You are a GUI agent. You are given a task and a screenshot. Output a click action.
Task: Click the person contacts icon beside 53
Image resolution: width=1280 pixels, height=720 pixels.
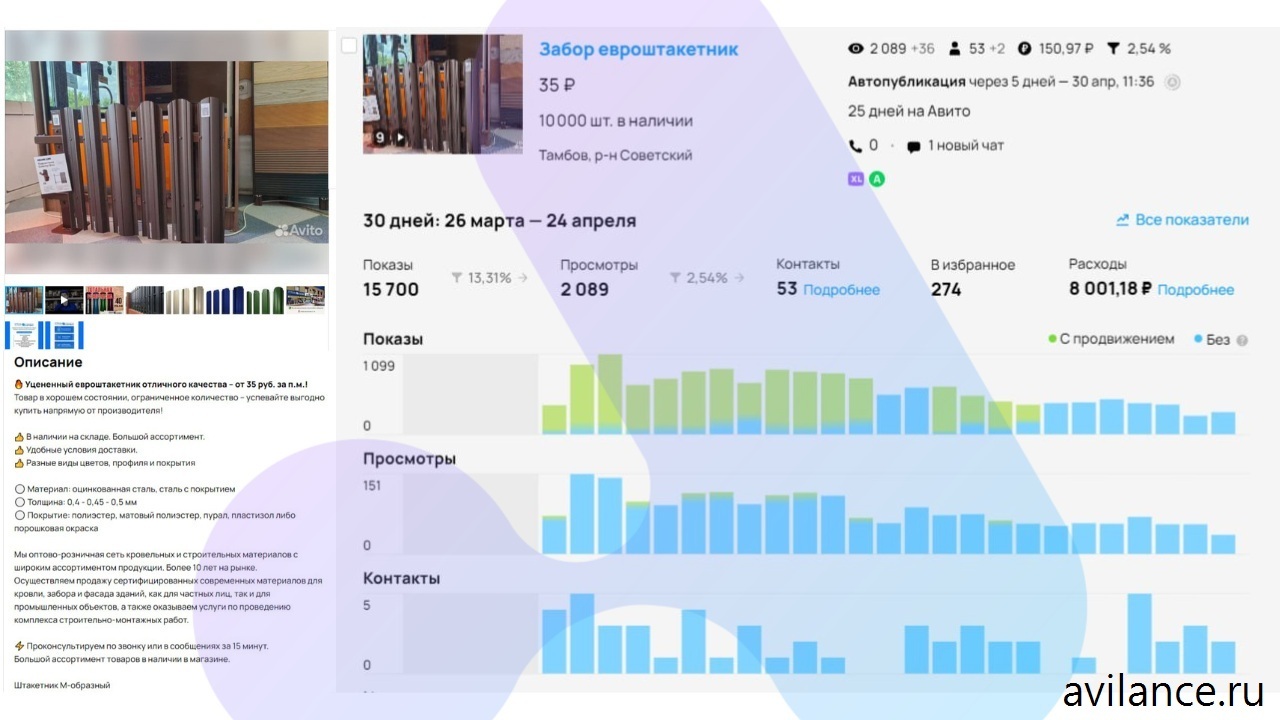tap(954, 48)
